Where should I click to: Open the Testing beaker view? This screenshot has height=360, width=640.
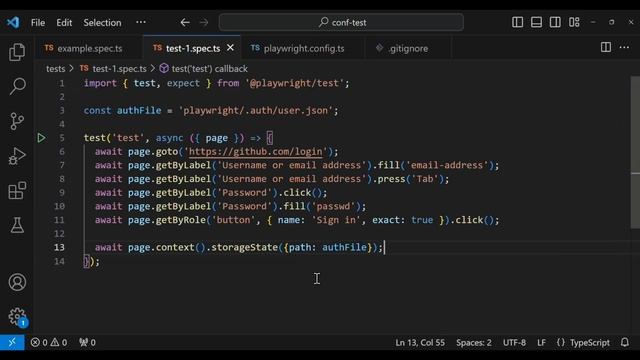(17, 225)
